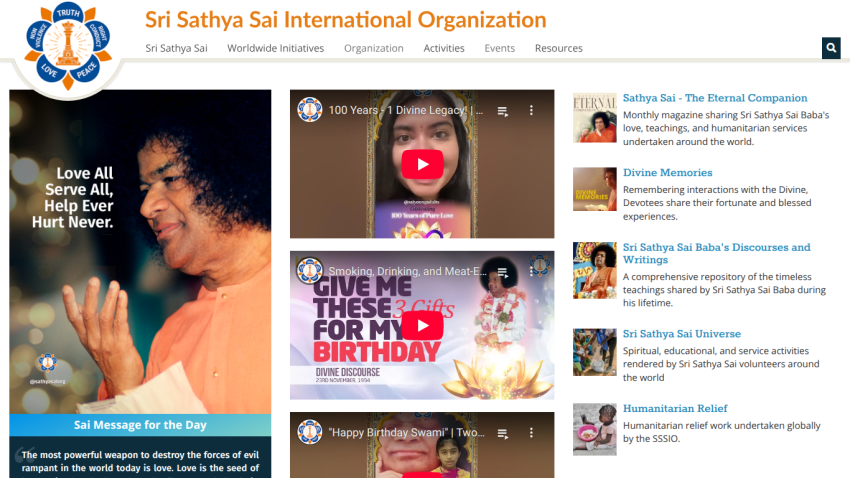This screenshot has width=850, height=478.
Task: Click 'A comprehensive repository of the timeless' description
Action: pyautogui.click(x=724, y=290)
